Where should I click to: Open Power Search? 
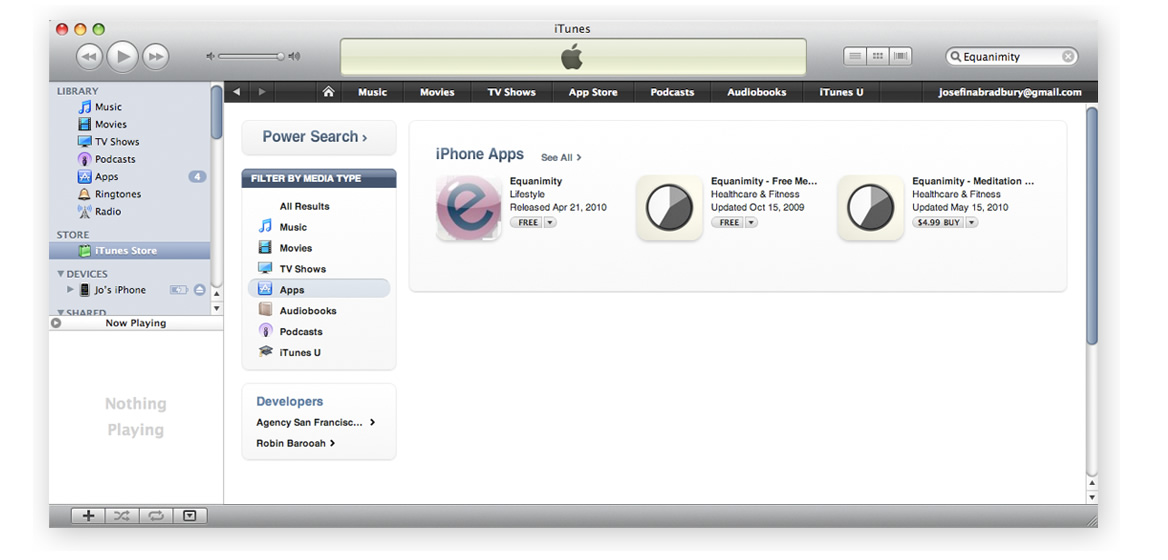[319, 137]
